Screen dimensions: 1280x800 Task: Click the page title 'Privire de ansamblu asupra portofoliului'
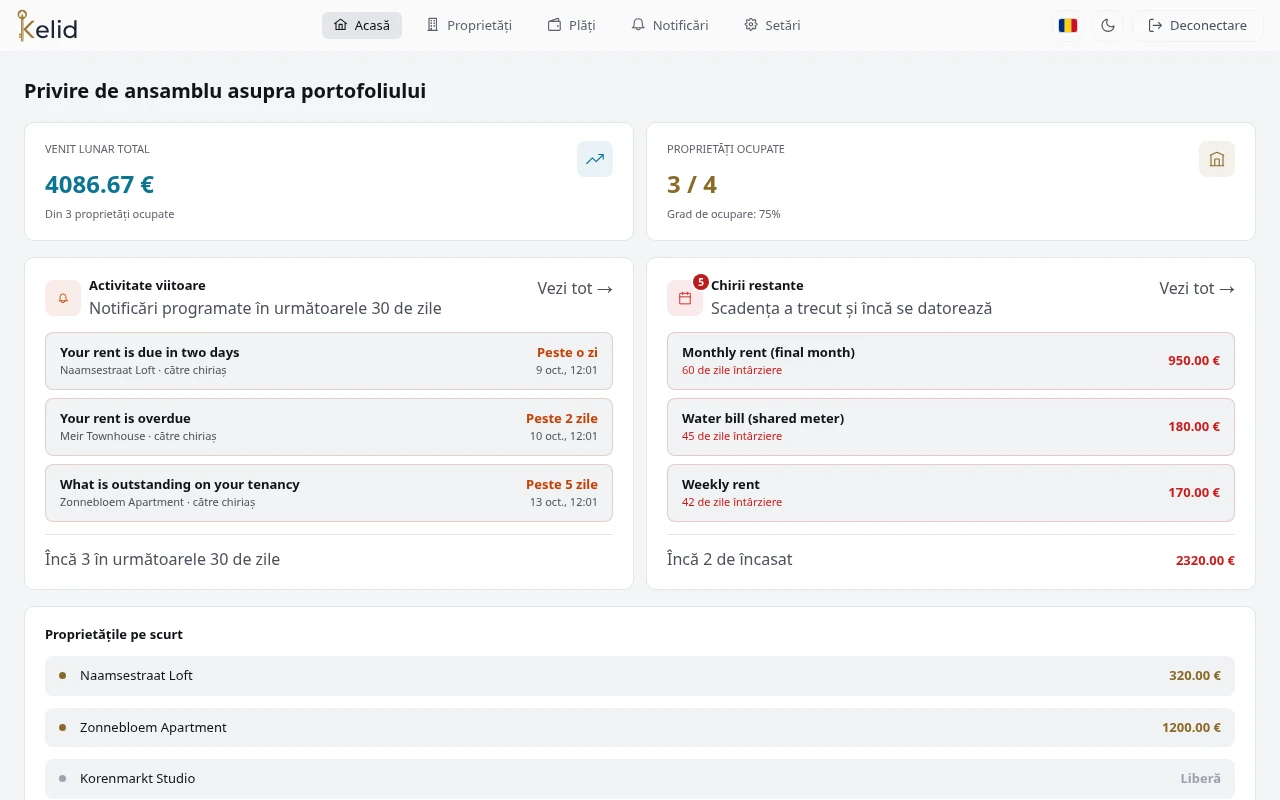[225, 91]
